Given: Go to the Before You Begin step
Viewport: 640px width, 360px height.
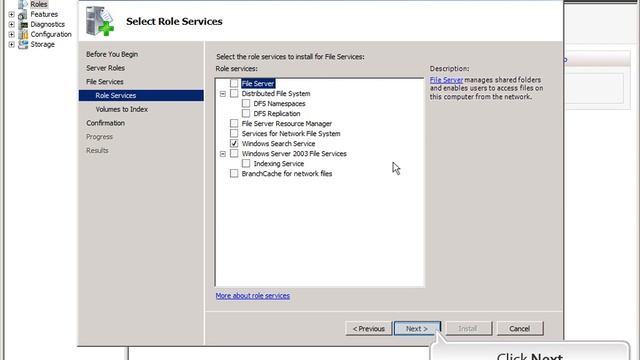Looking at the screenshot, I should [112, 54].
